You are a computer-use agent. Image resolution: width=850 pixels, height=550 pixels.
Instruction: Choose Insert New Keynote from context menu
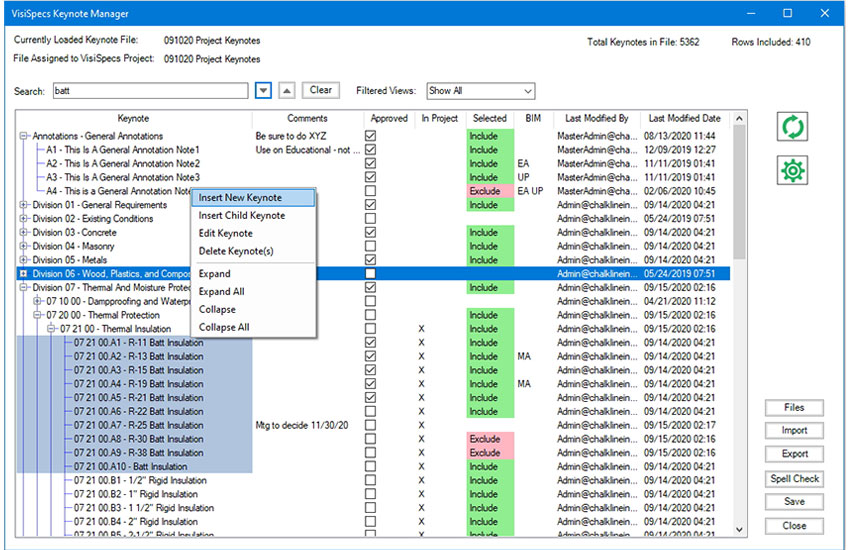point(253,198)
